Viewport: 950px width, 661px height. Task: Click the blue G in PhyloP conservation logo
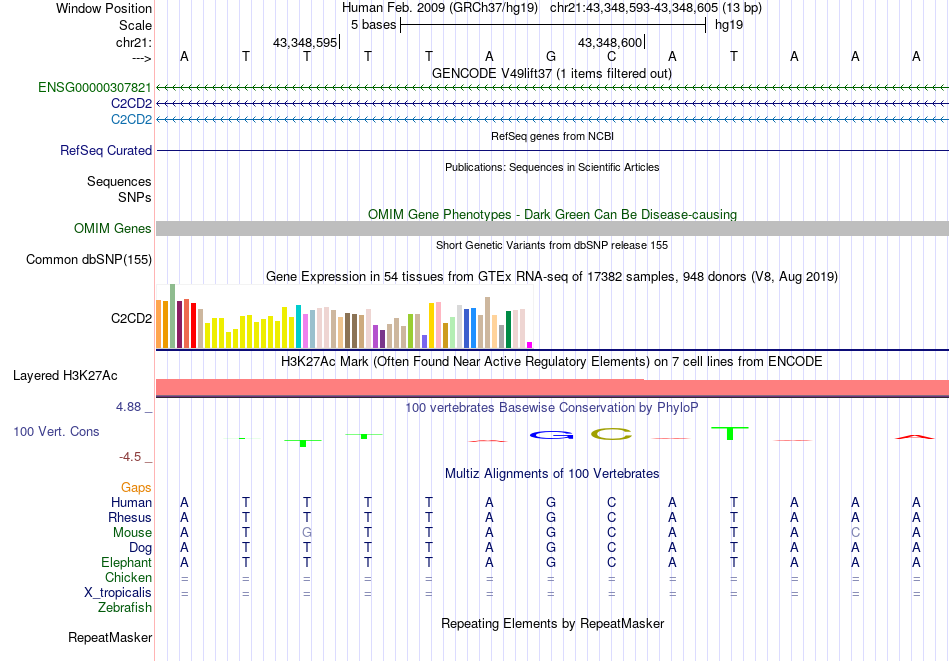pos(551,435)
